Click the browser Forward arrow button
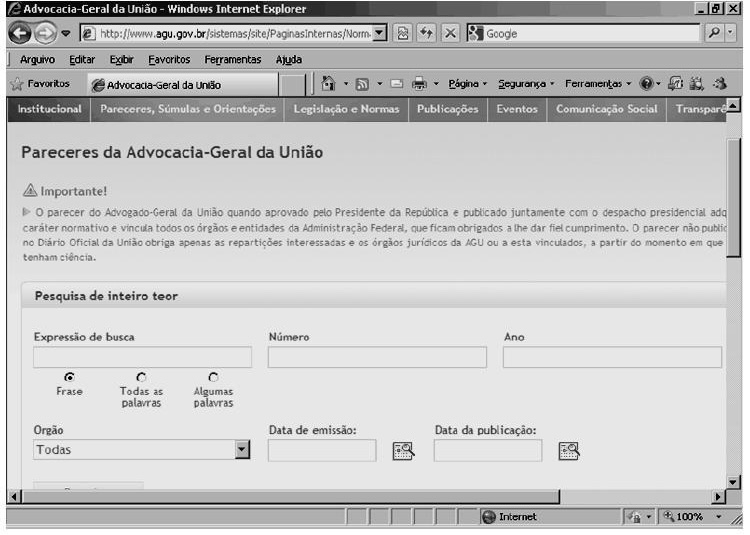 [46, 33]
